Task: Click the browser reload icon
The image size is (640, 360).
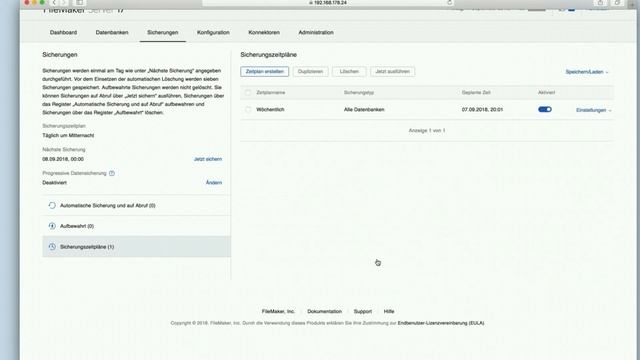Action: pos(449,2)
